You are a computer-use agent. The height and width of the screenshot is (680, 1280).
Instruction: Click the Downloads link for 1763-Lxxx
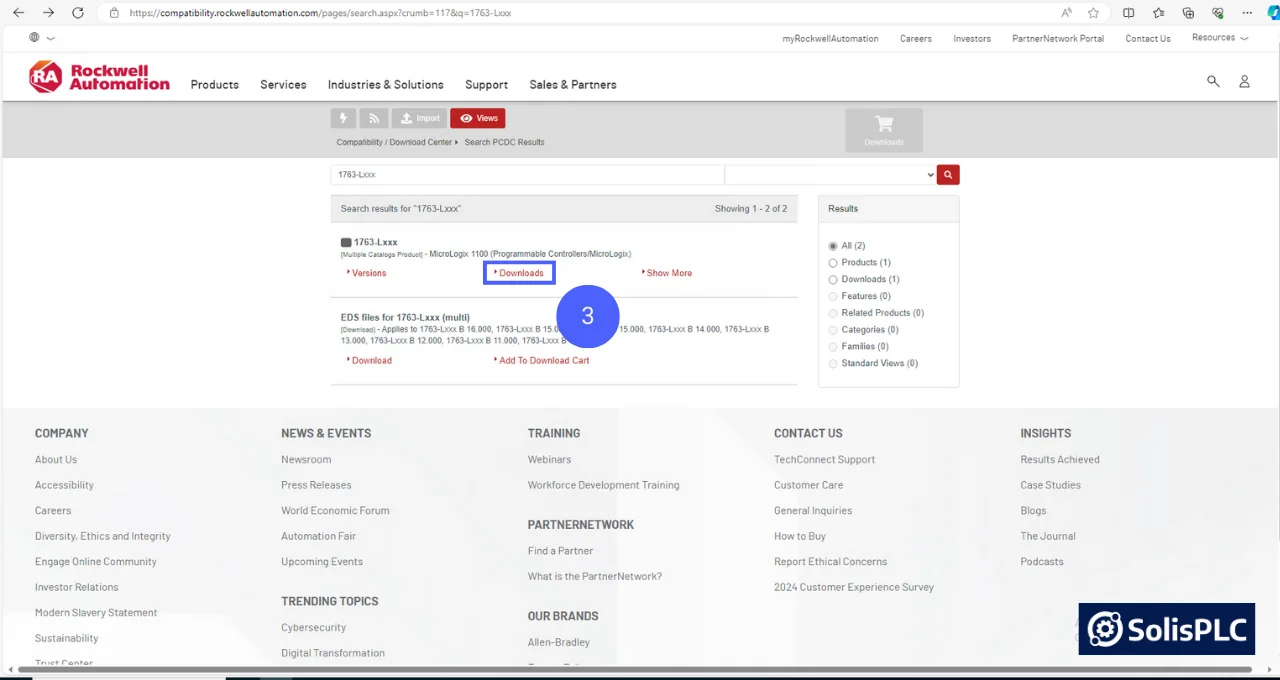[519, 272]
